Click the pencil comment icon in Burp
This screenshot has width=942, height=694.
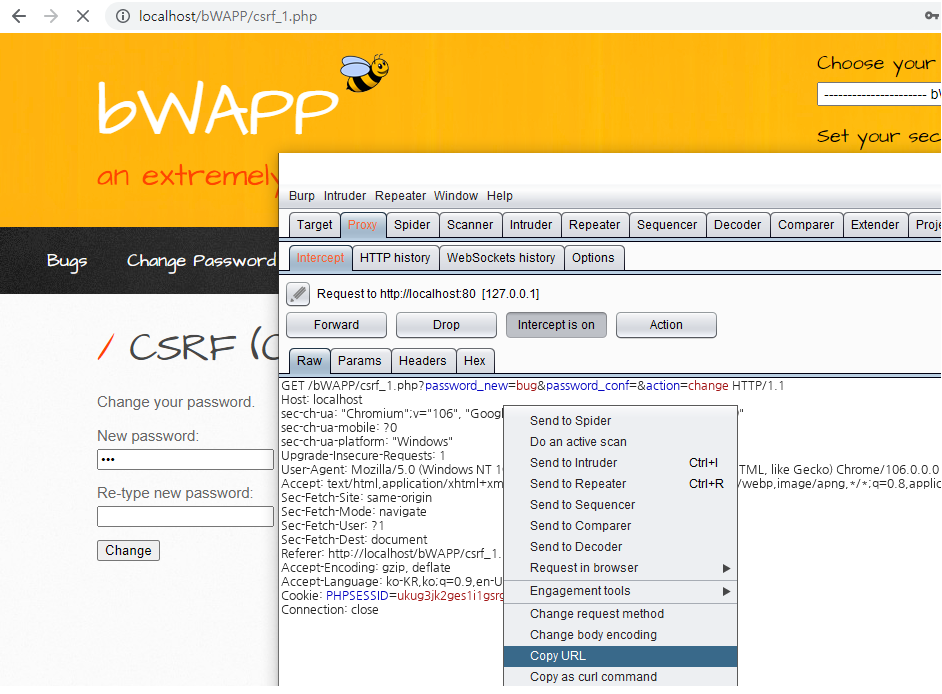point(298,294)
